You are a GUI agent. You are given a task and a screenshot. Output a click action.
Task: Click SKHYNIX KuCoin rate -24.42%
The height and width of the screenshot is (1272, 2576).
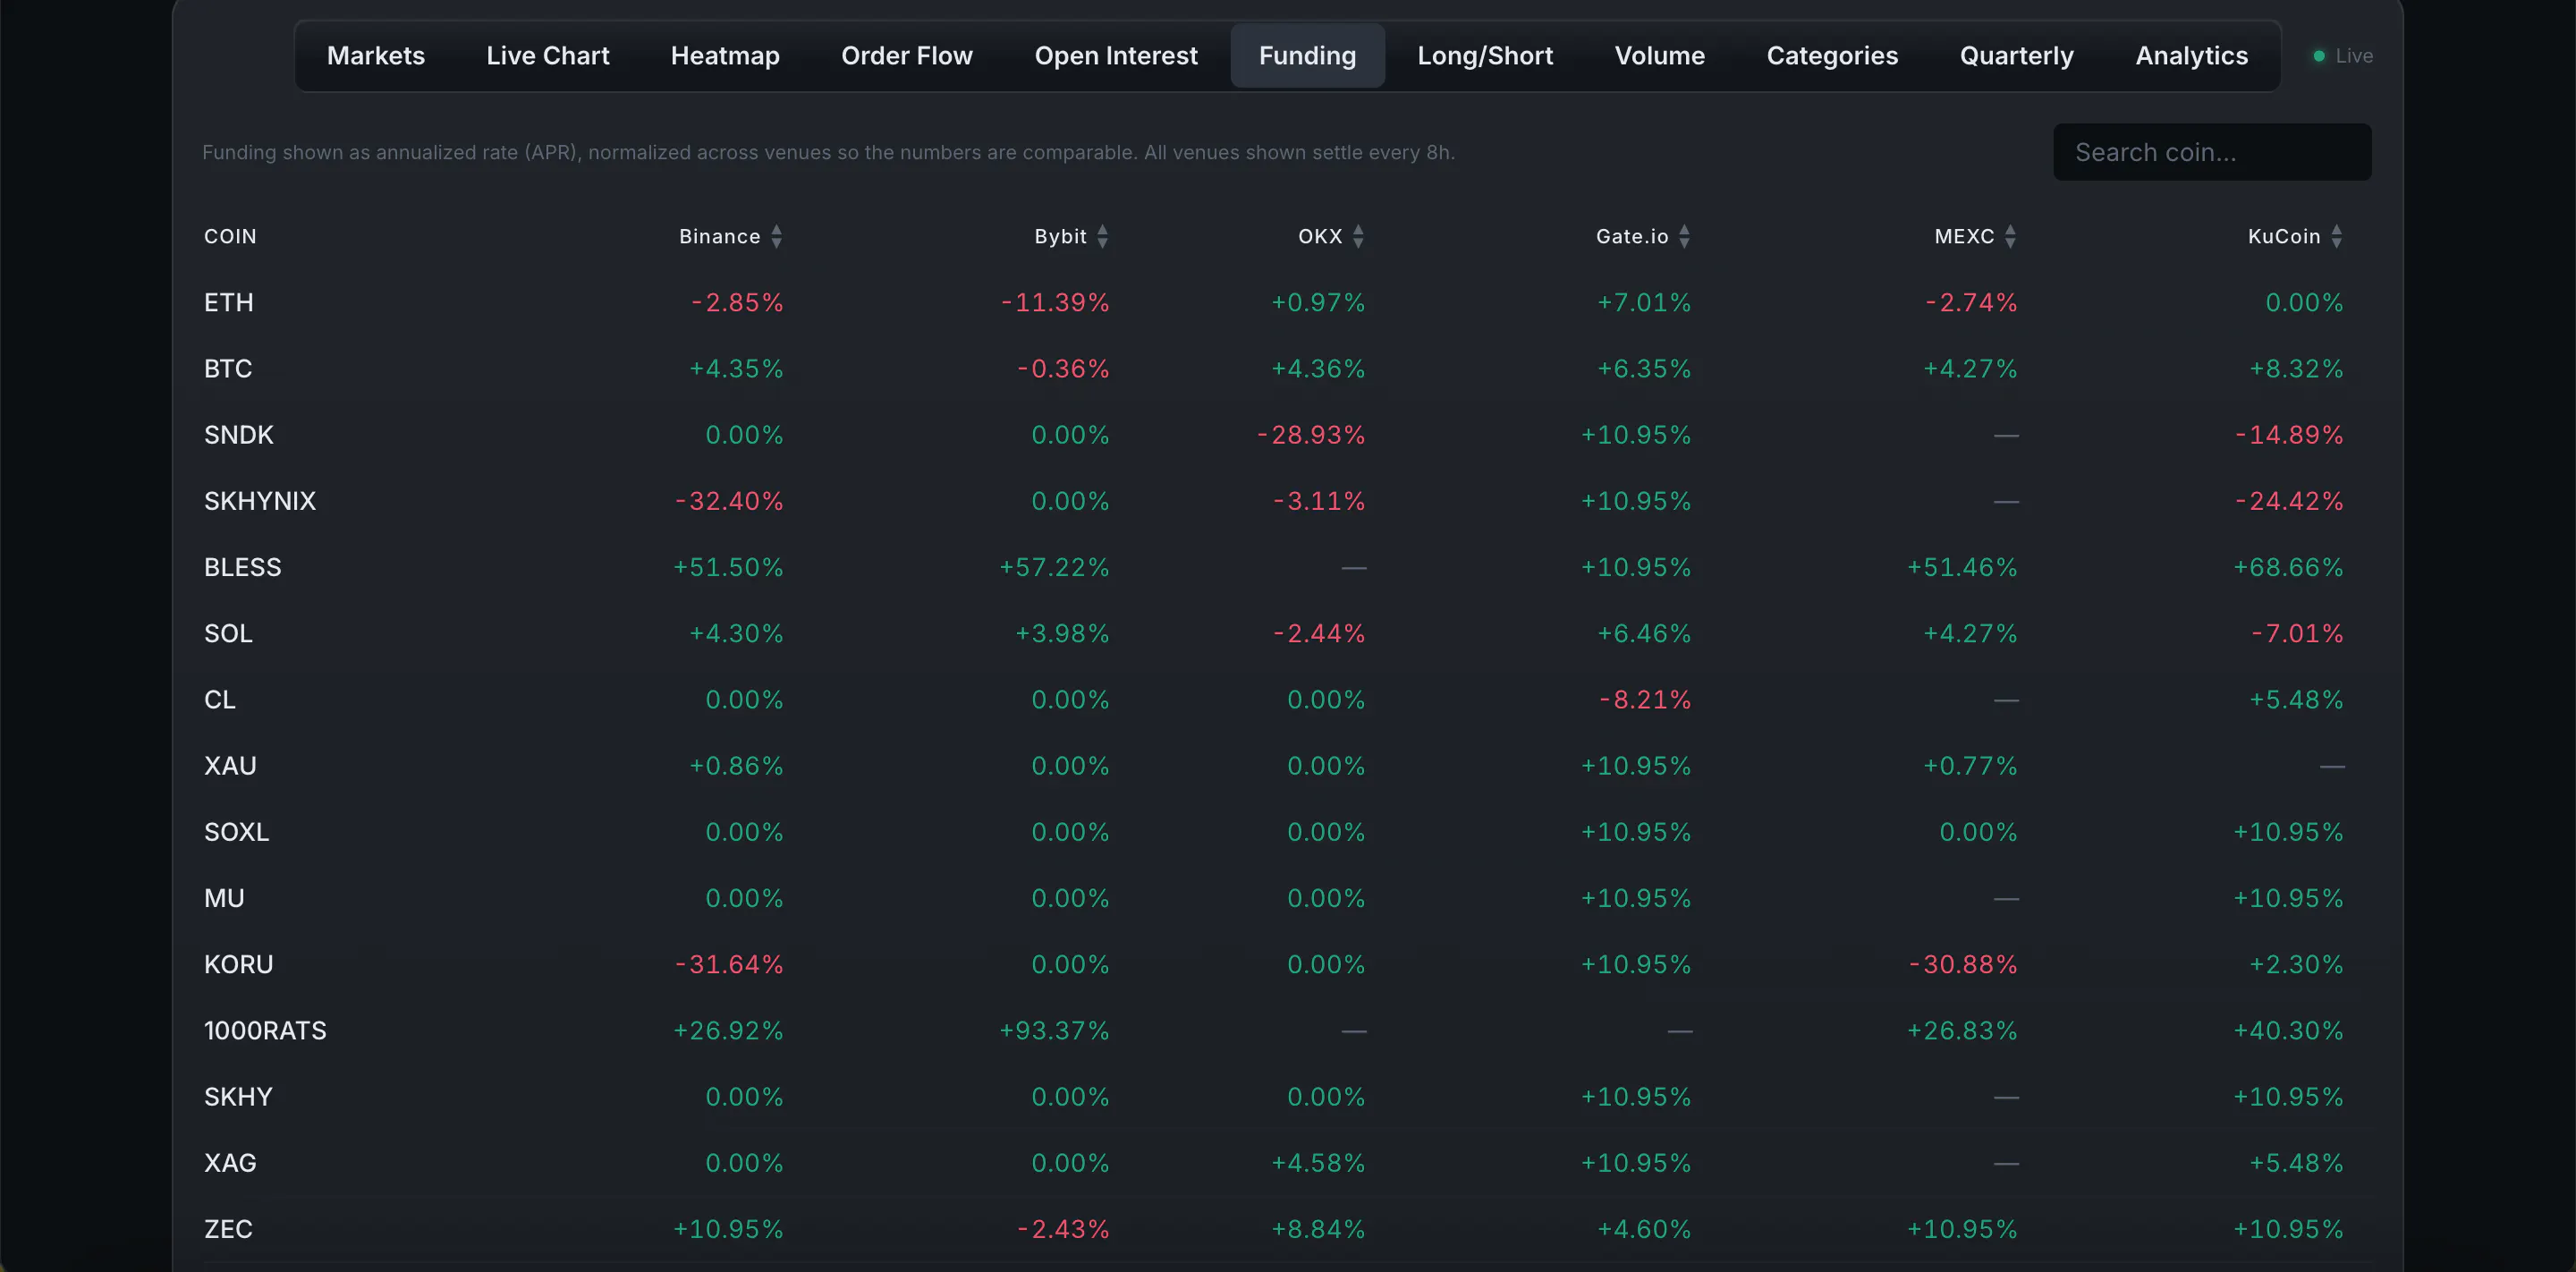[x=2289, y=501]
